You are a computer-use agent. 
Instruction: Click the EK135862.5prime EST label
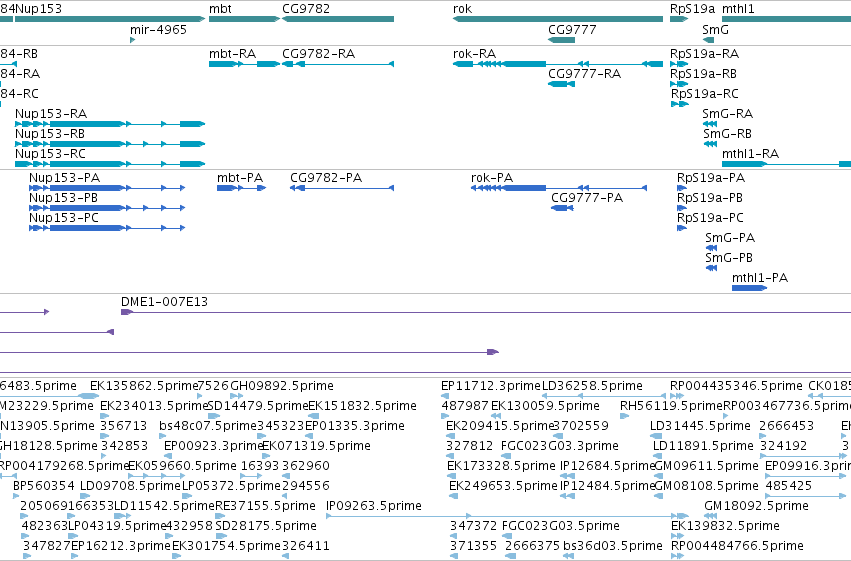coord(144,386)
